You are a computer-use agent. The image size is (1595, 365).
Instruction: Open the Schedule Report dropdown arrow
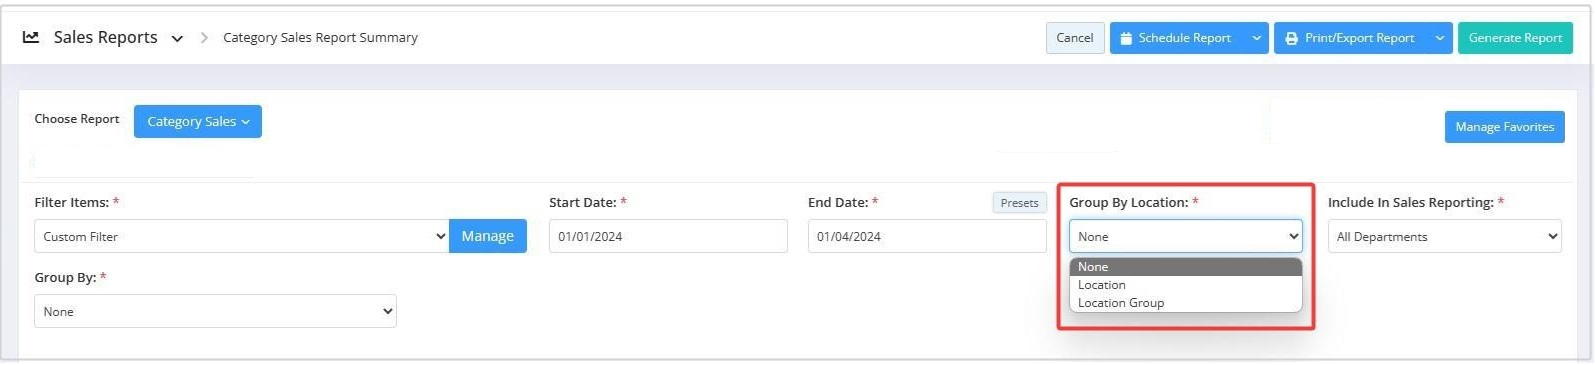coord(1257,38)
